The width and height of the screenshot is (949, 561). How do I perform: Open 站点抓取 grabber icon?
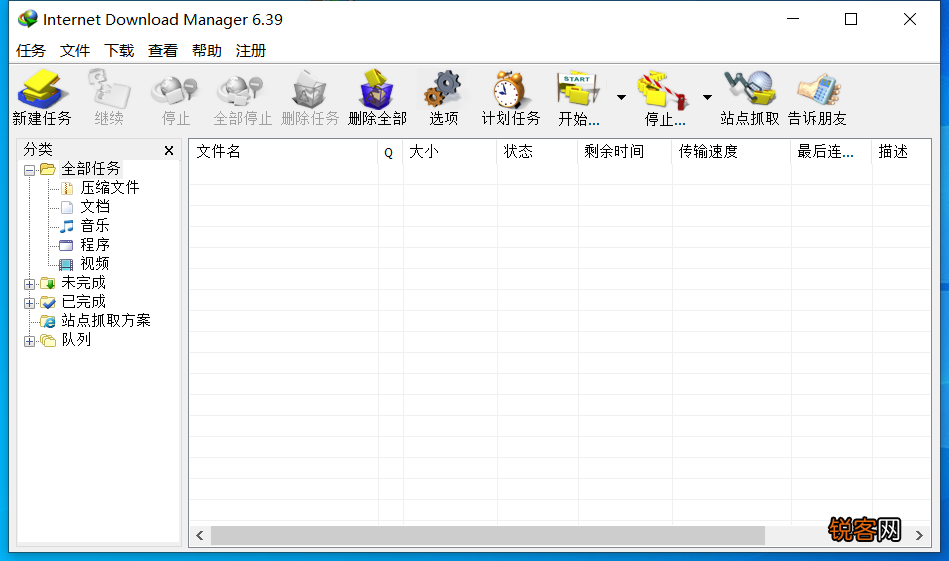(x=750, y=89)
